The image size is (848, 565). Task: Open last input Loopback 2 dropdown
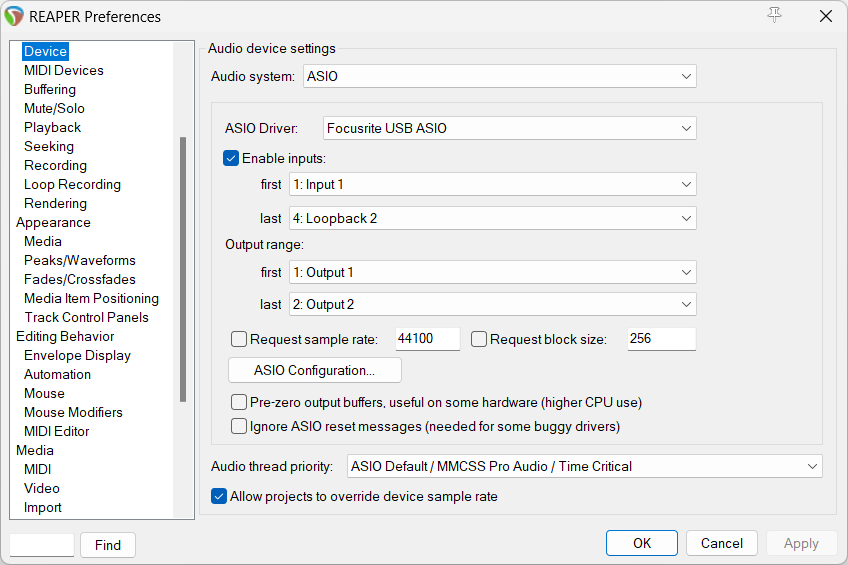pos(492,218)
